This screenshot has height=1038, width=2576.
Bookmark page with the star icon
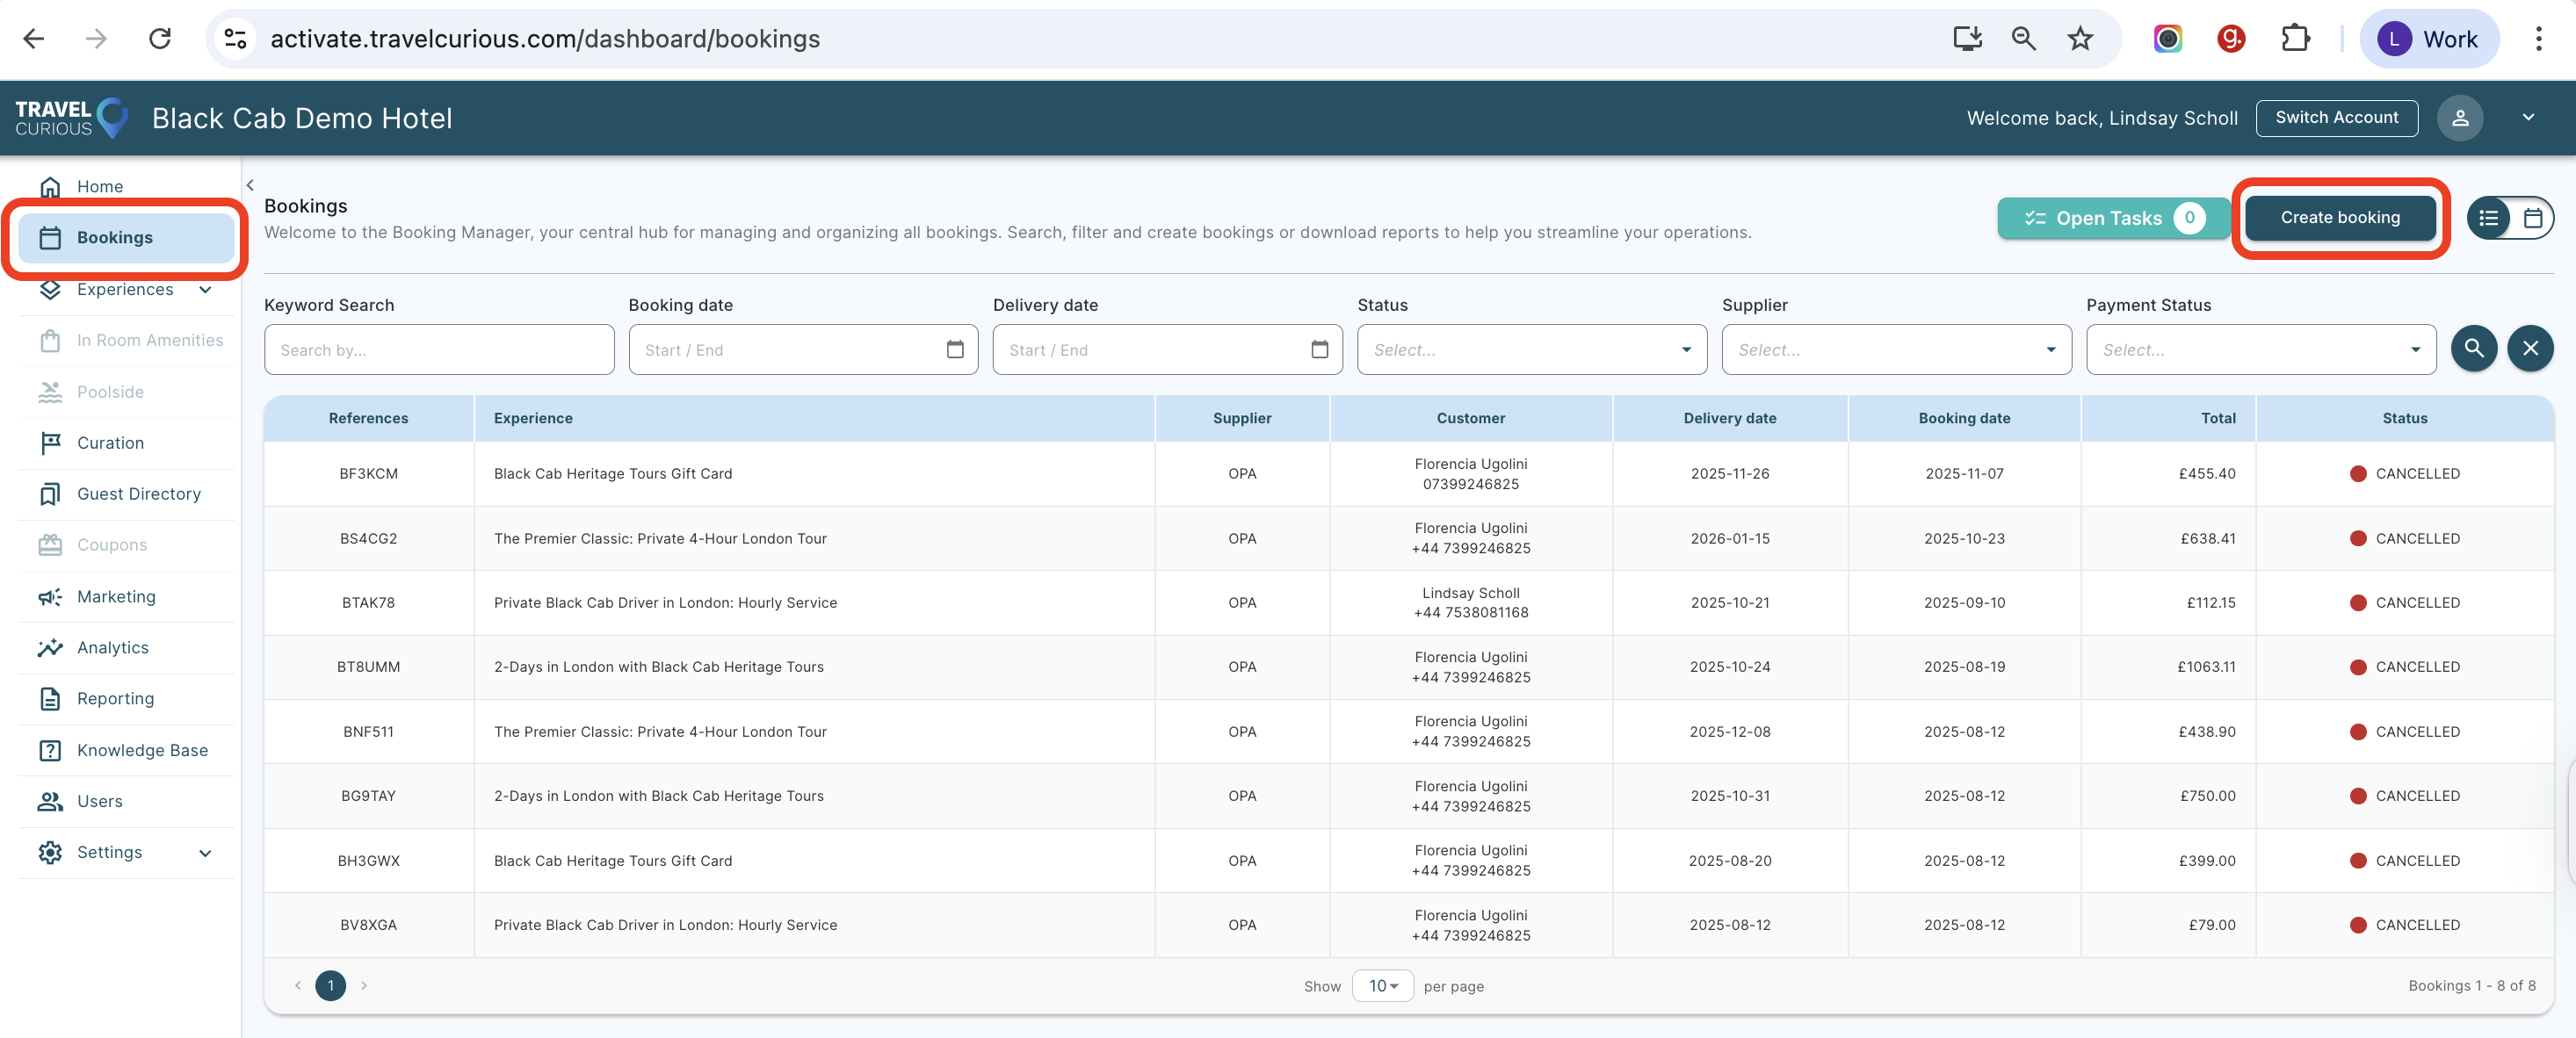(x=2080, y=39)
